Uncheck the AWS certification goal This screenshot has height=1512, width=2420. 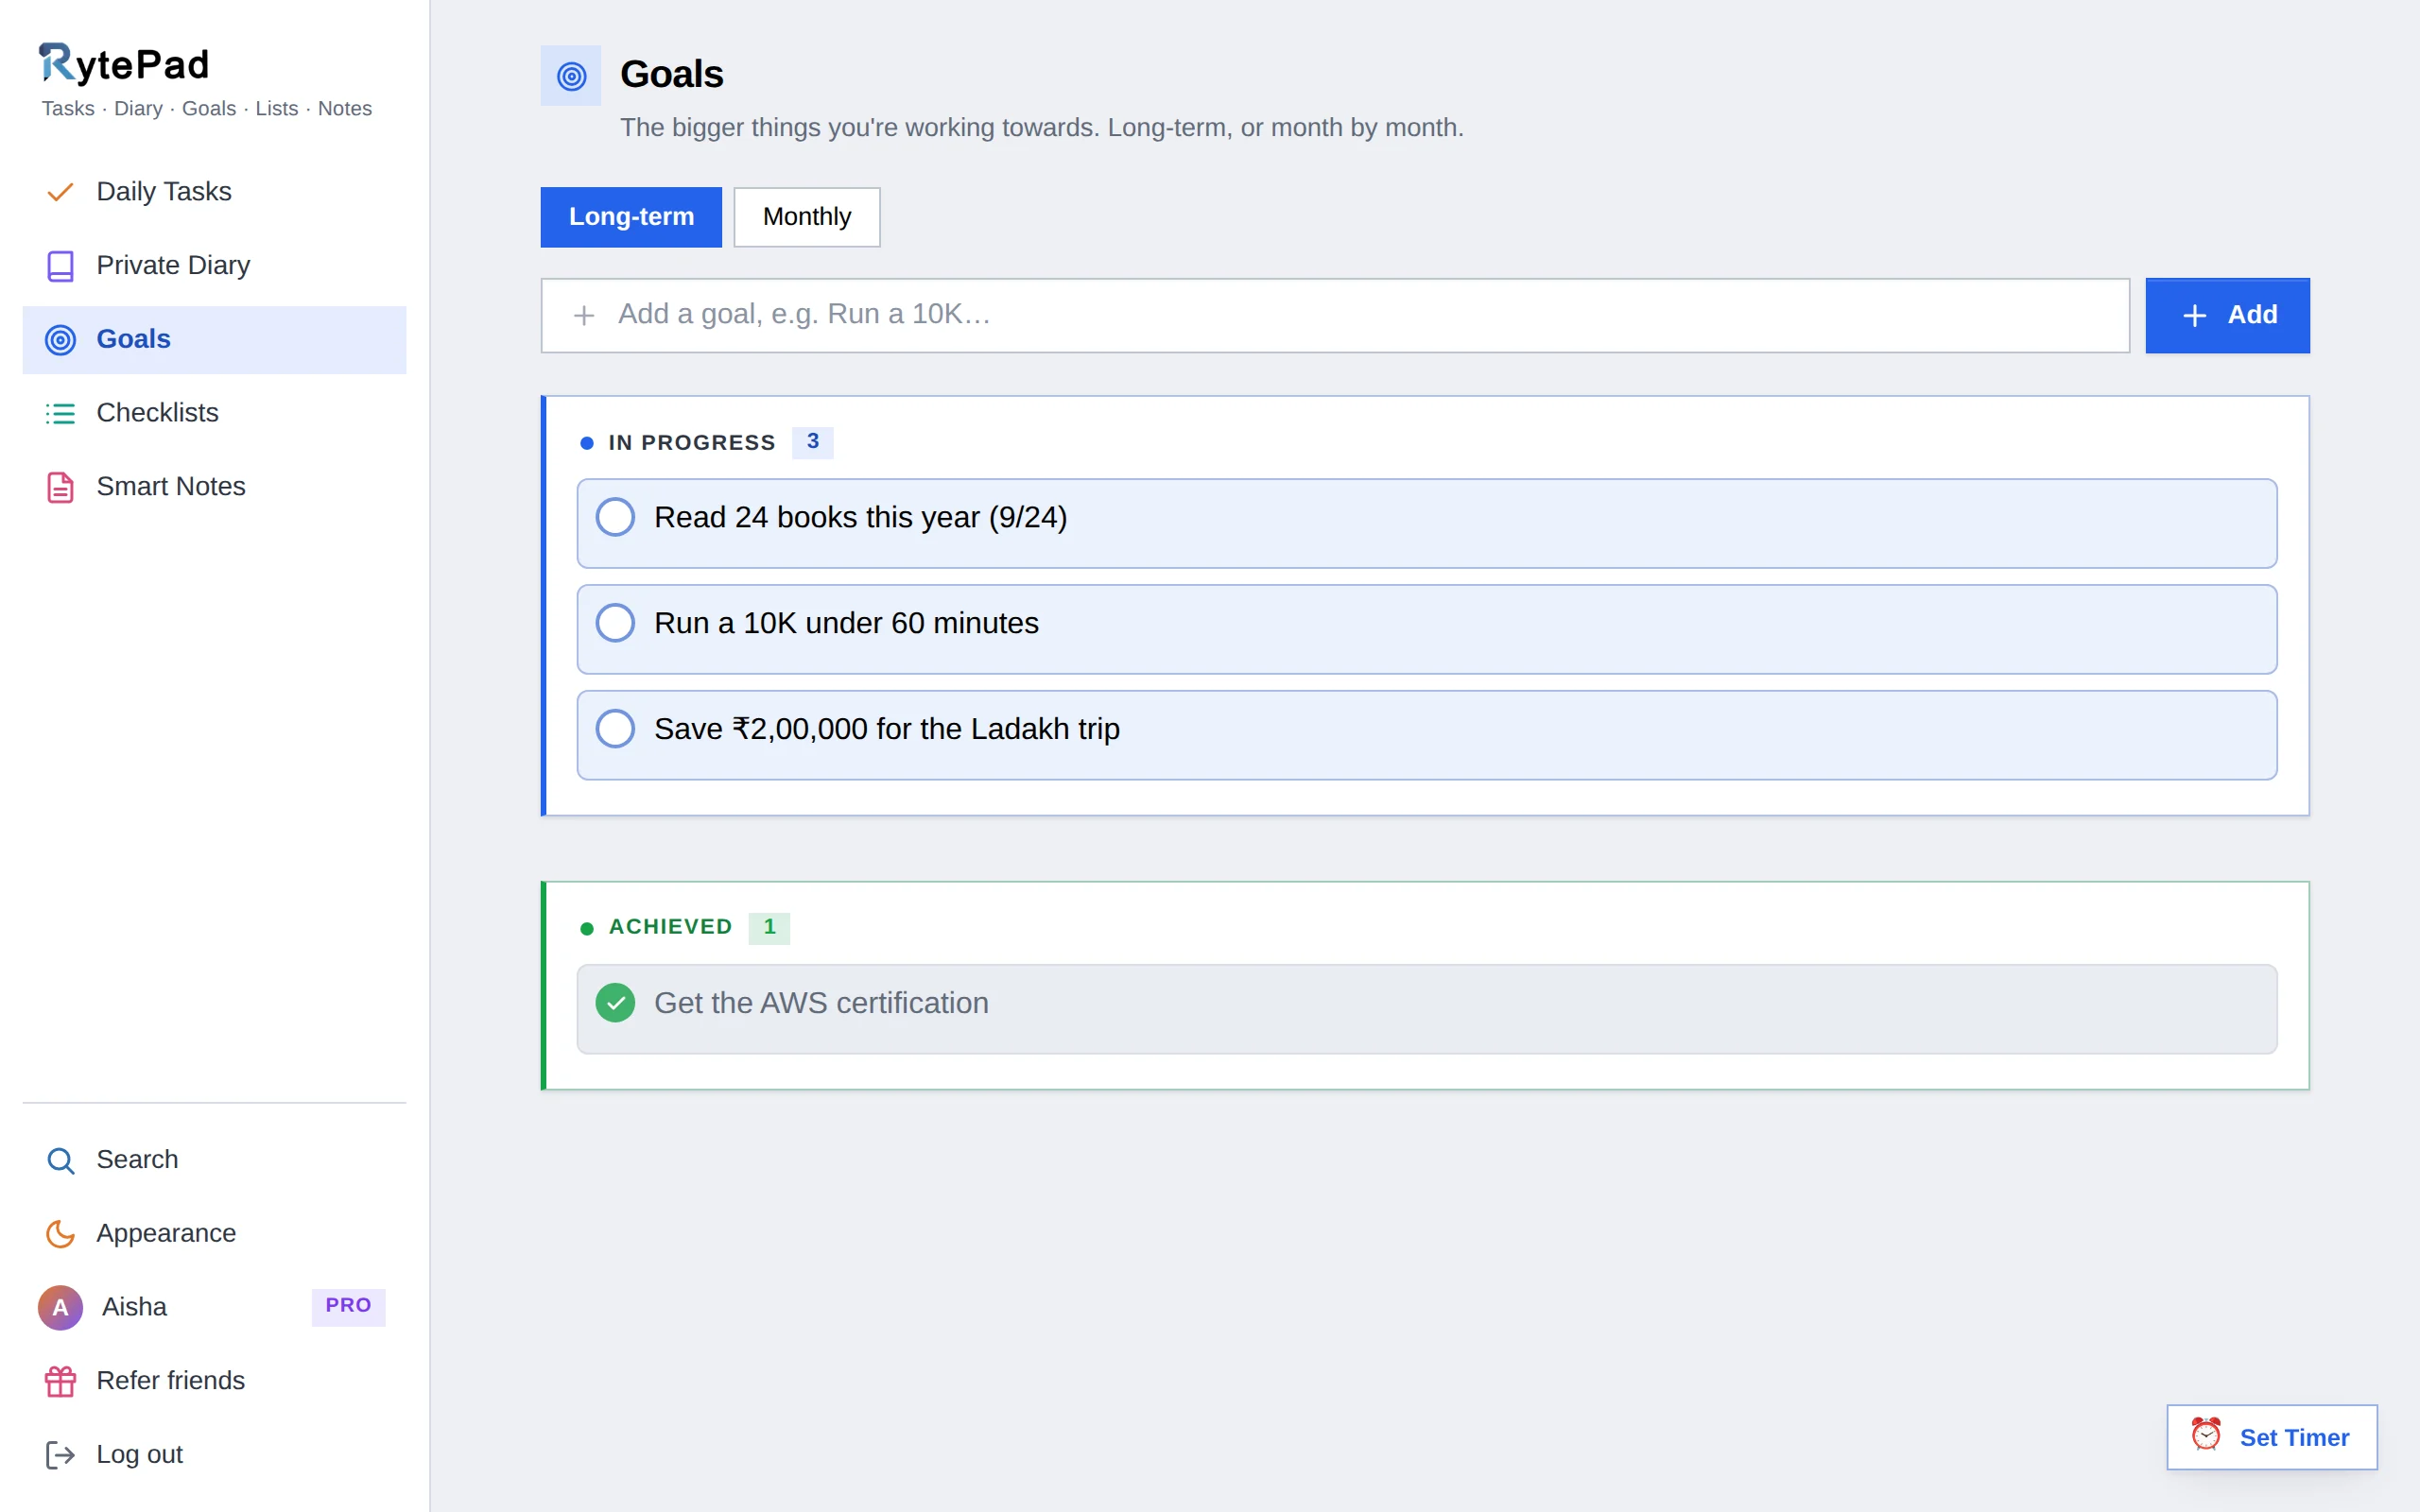click(x=615, y=1003)
